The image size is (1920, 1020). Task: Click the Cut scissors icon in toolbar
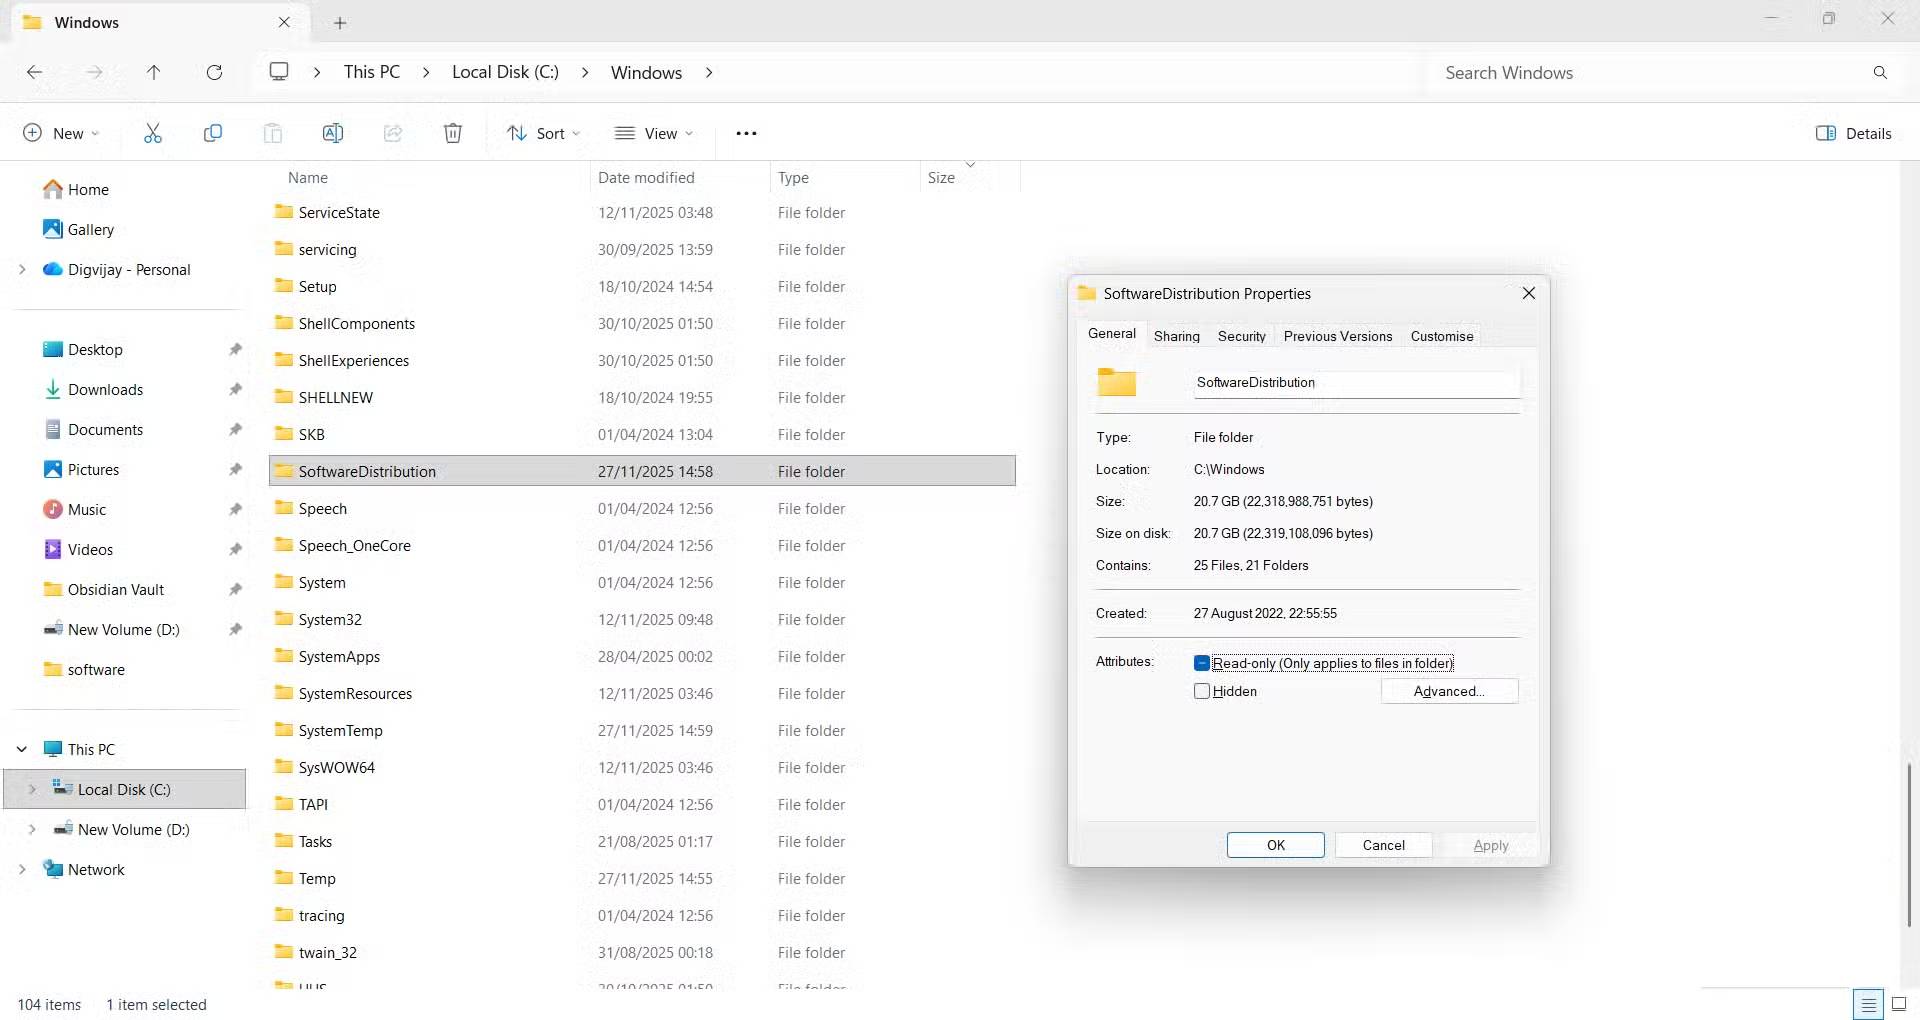point(153,133)
